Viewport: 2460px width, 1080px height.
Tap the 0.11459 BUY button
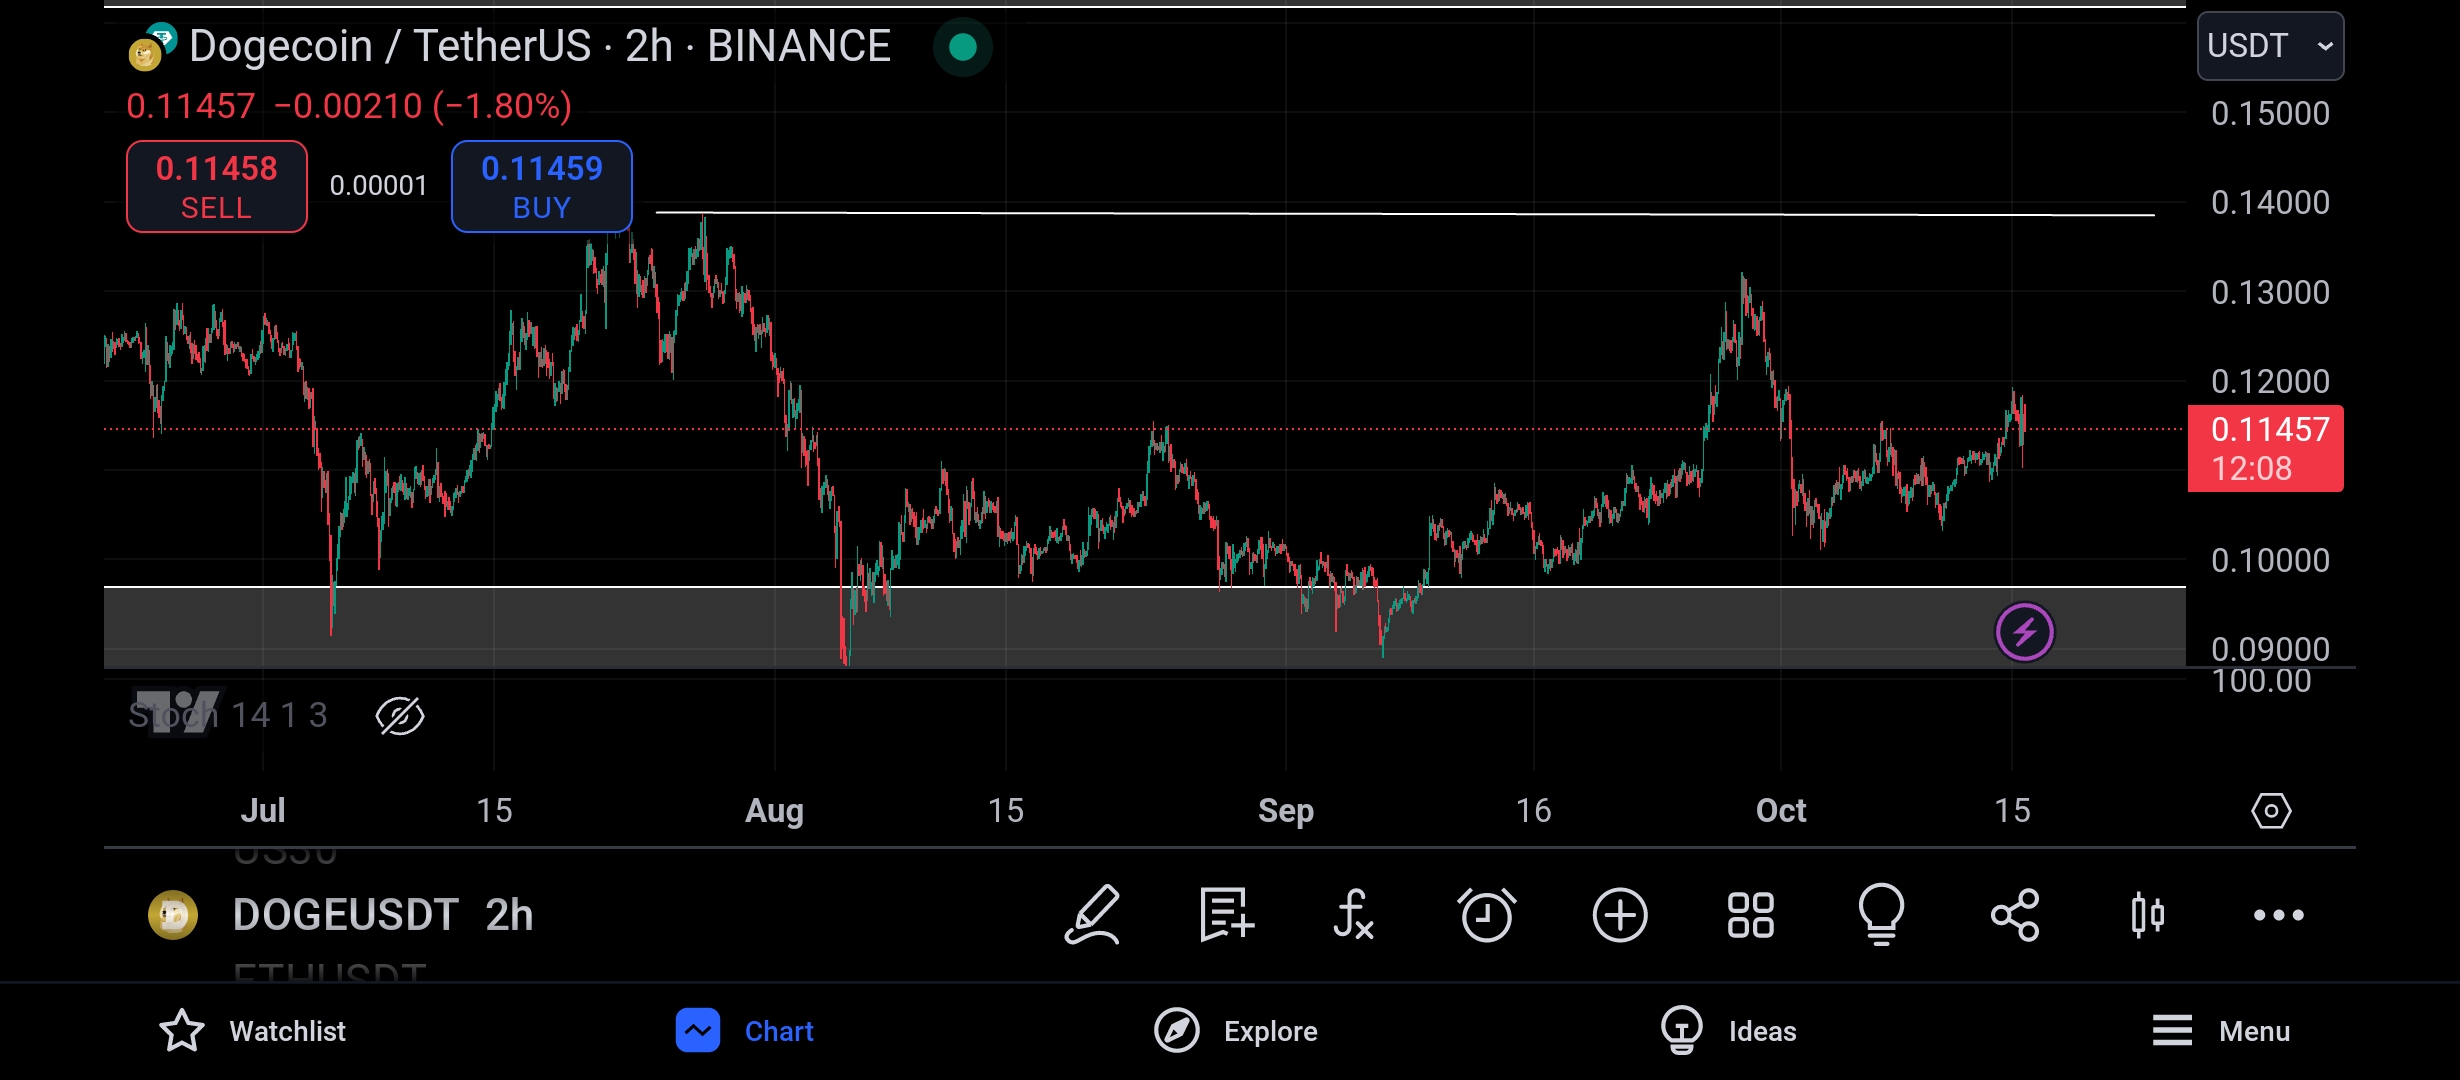click(542, 187)
